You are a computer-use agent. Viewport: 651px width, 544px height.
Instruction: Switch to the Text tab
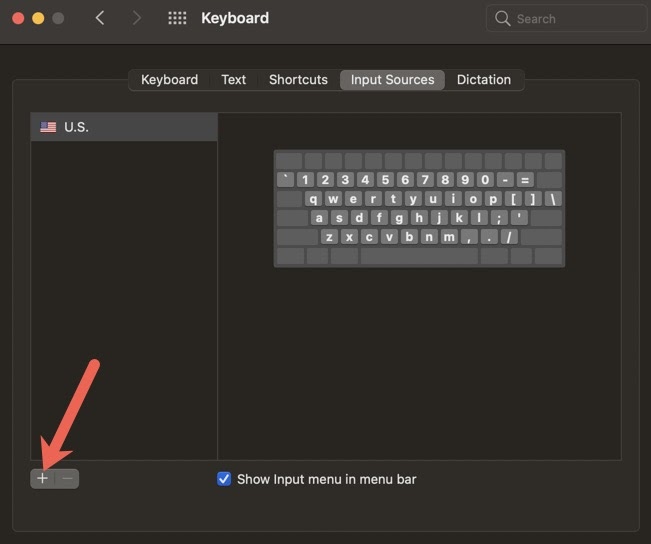(x=234, y=80)
